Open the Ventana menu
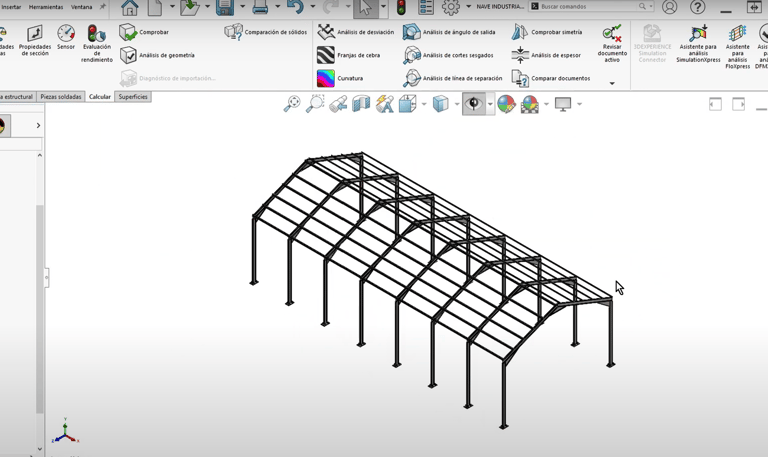Image resolution: width=768 pixels, height=457 pixels. point(81,7)
